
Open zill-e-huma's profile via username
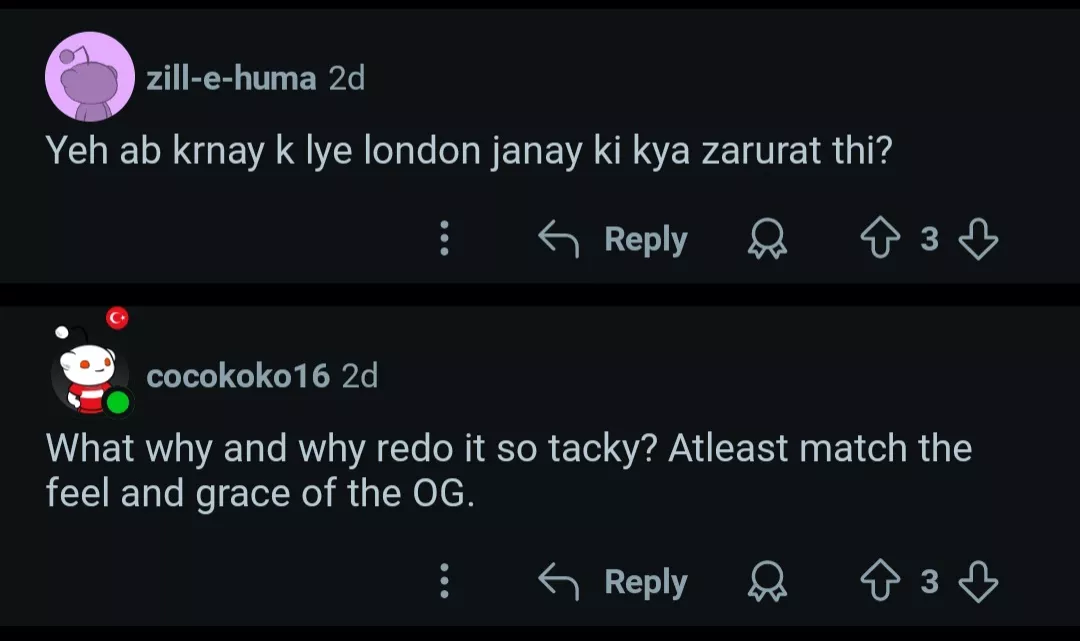point(231,77)
